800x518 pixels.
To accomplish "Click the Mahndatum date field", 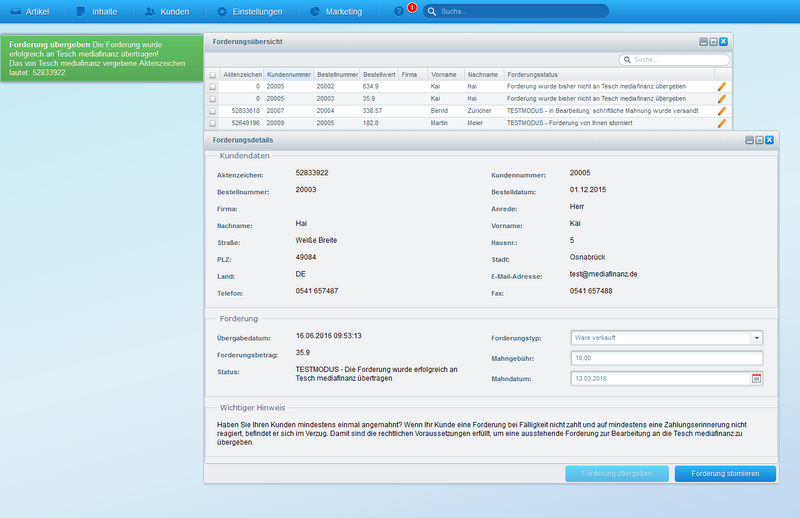I will click(x=660, y=379).
